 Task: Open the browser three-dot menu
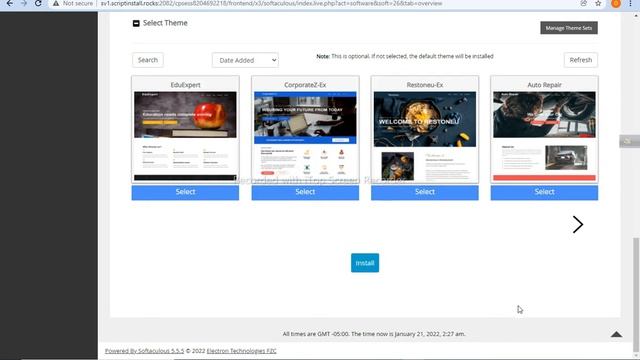(630, 3)
